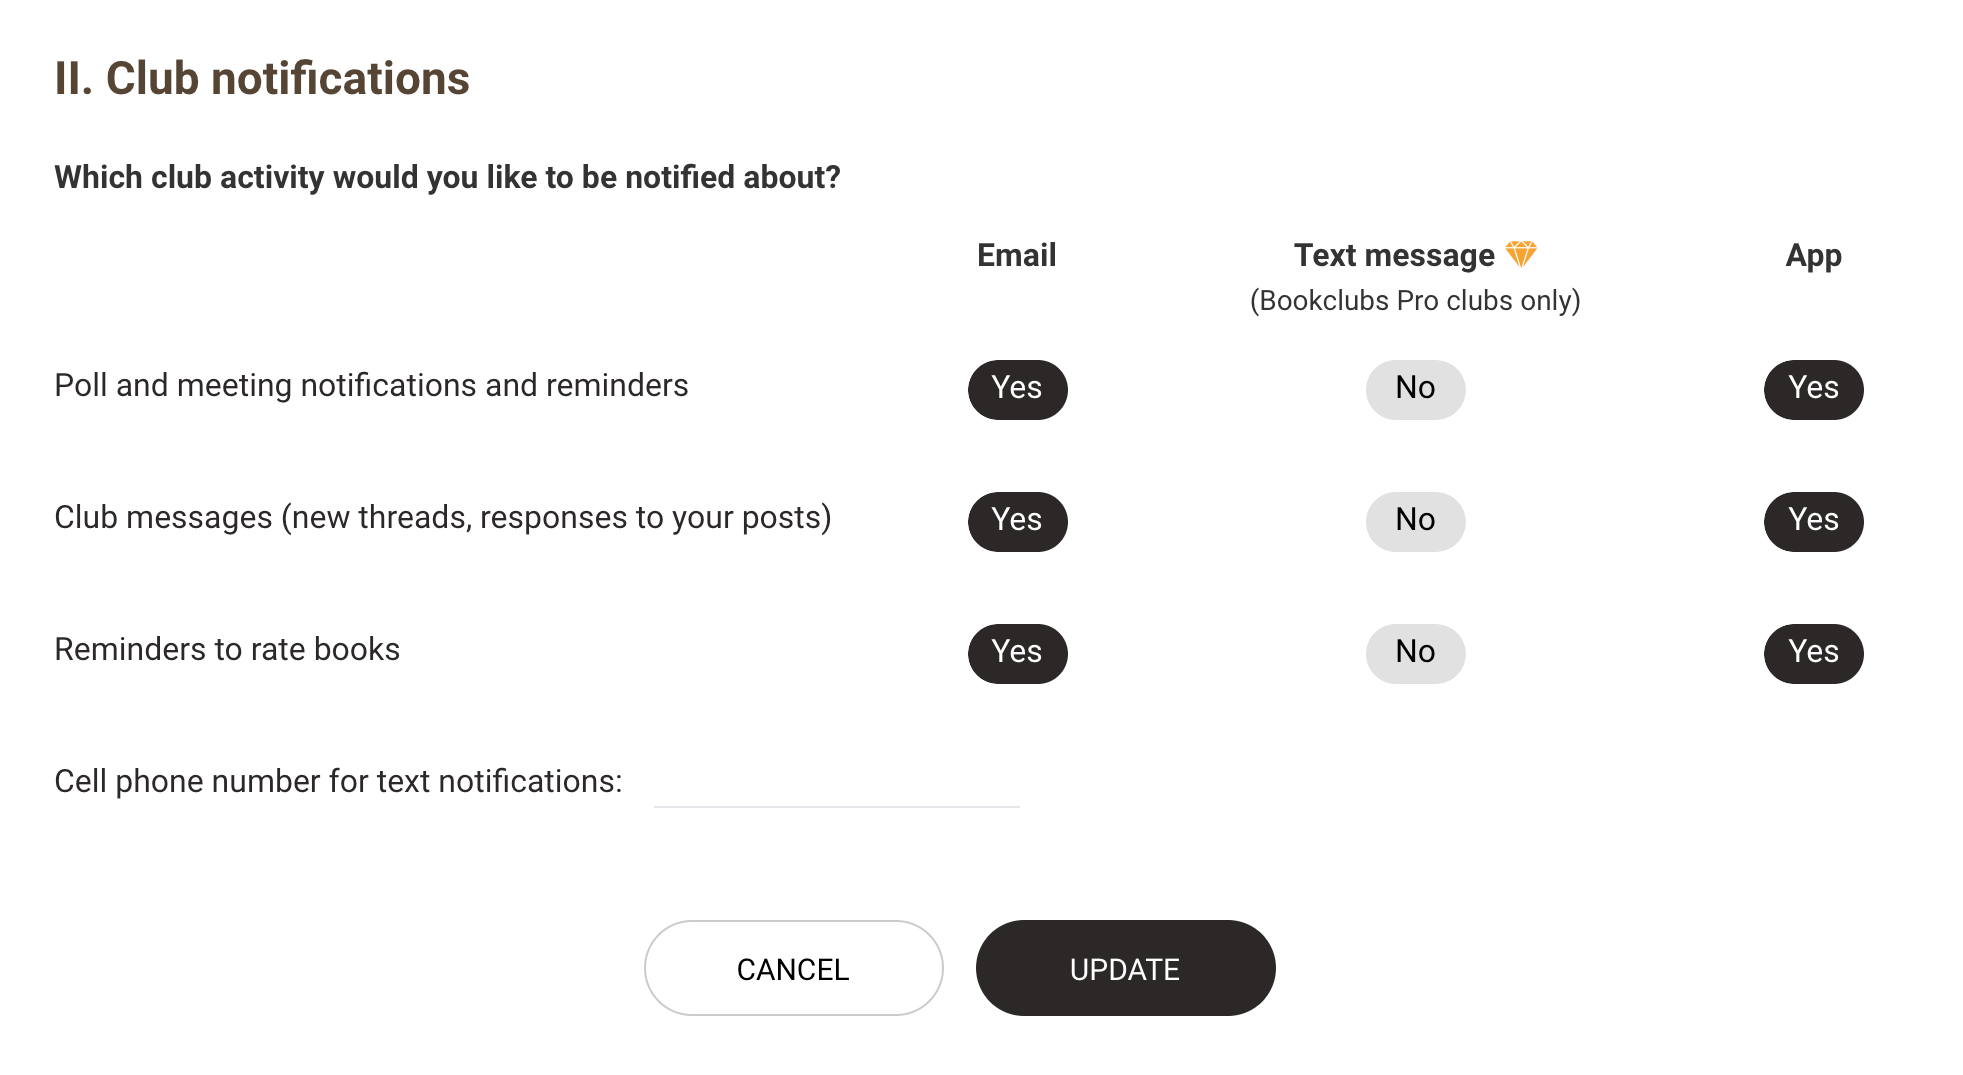Click the App column header
Screen dimensions: 1963x1075
(x=1813, y=256)
